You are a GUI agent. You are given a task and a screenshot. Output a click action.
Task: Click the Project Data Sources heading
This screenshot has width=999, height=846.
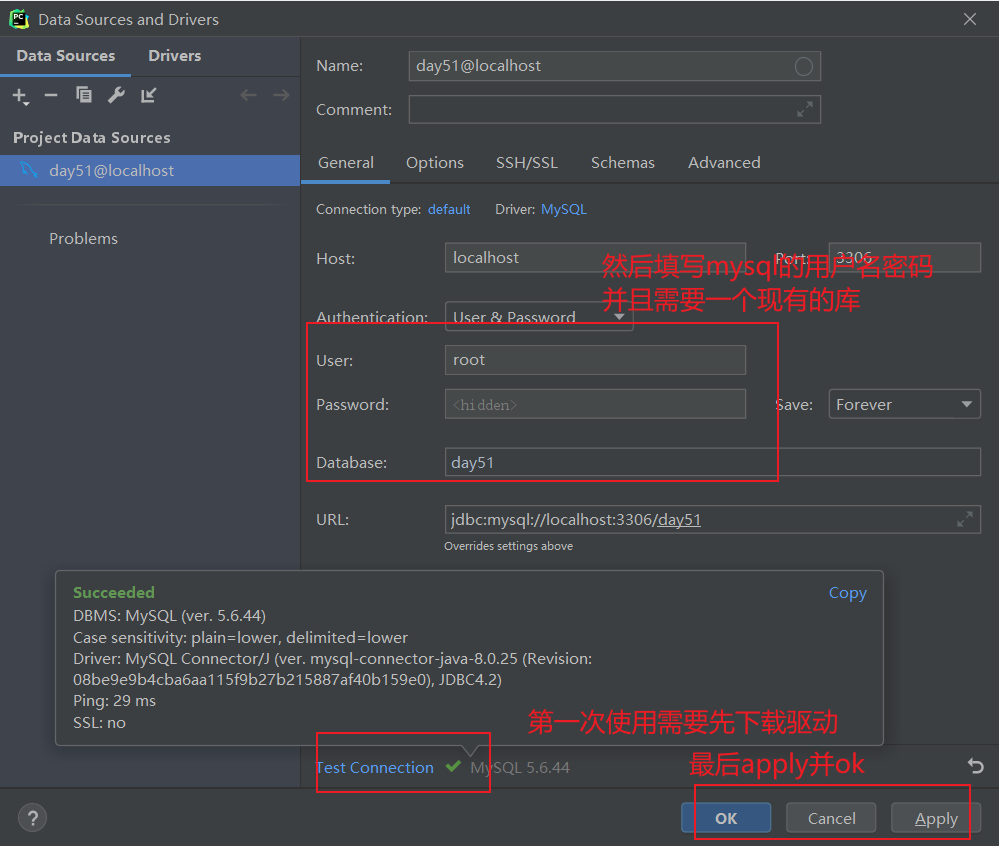coord(92,138)
